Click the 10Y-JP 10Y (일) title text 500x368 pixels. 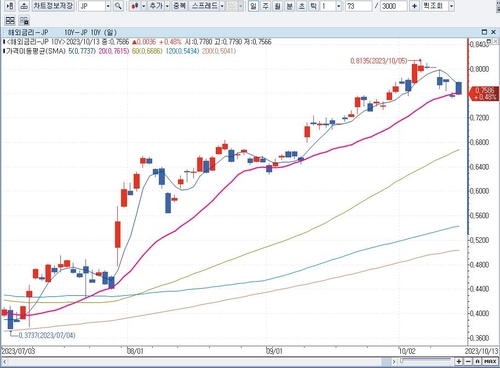(90, 32)
